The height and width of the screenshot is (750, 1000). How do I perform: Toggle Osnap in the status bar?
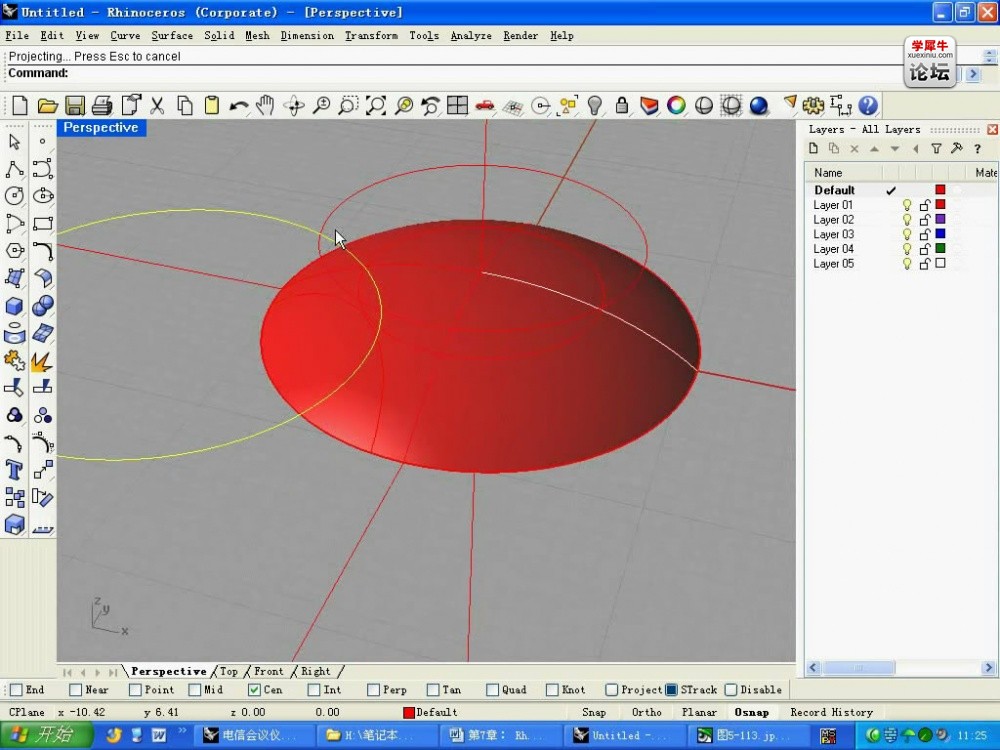pyautogui.click(x=751, y=712)
